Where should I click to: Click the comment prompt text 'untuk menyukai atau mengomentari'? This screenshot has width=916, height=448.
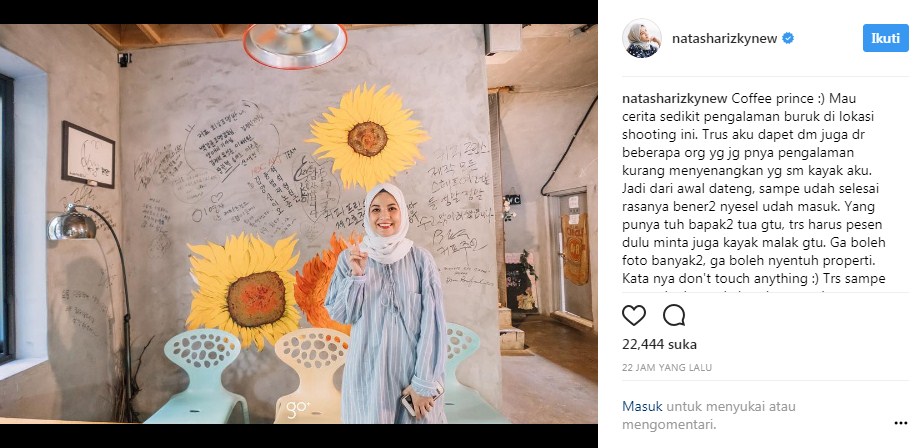click(709, 415)
